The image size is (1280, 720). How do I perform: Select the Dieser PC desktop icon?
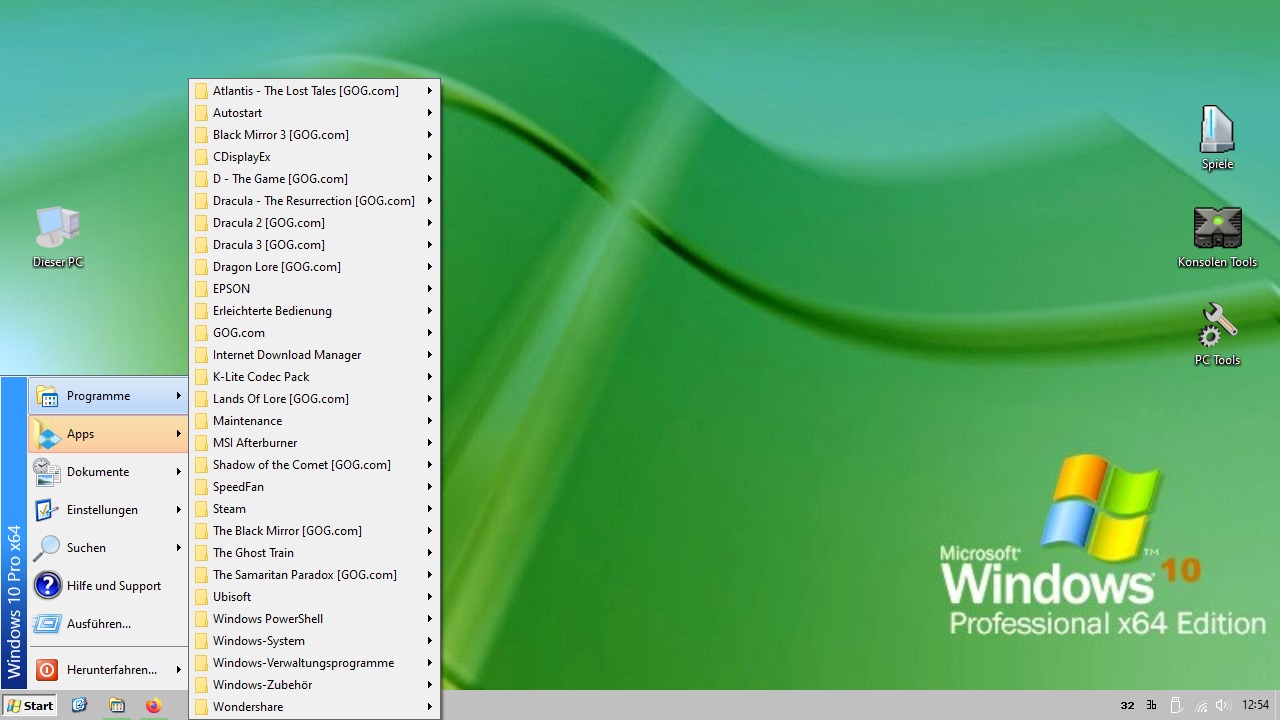[58, 237]
